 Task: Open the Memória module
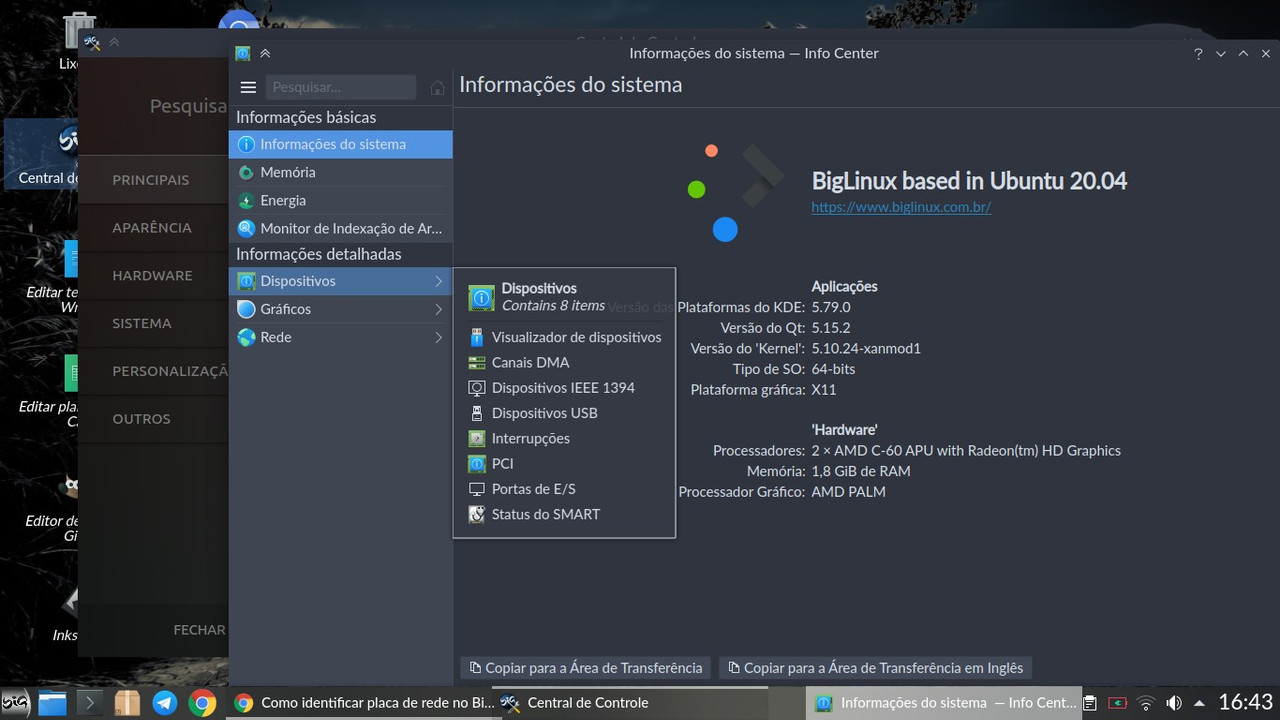point(340,172)
